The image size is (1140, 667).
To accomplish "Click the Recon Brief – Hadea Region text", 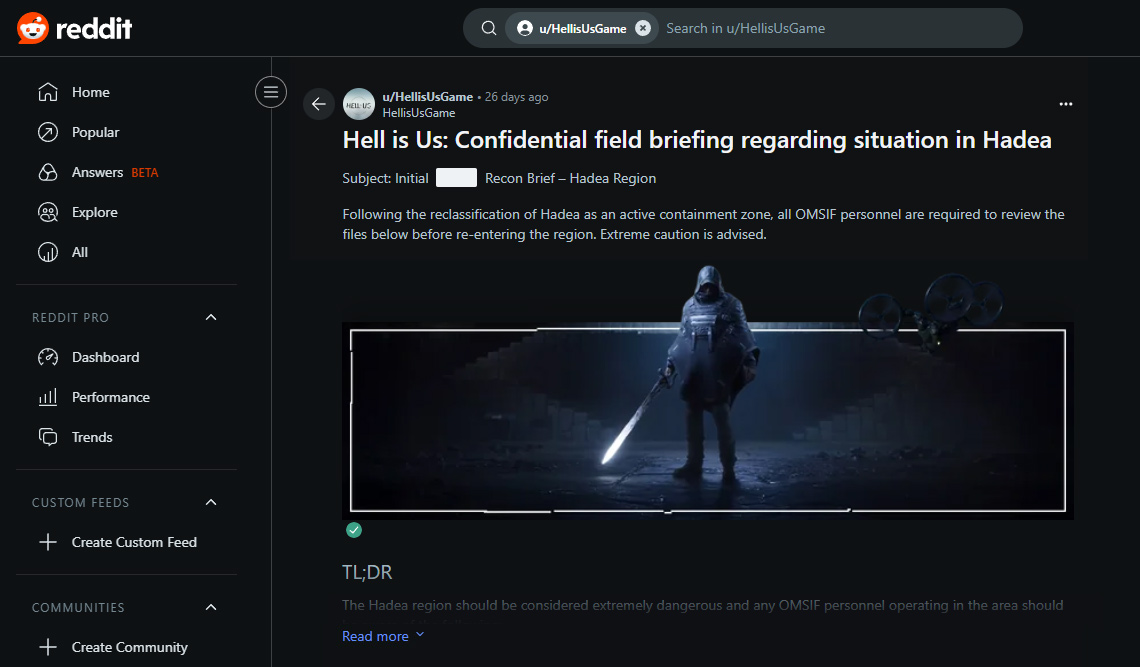I will click(x=571, y=178).
